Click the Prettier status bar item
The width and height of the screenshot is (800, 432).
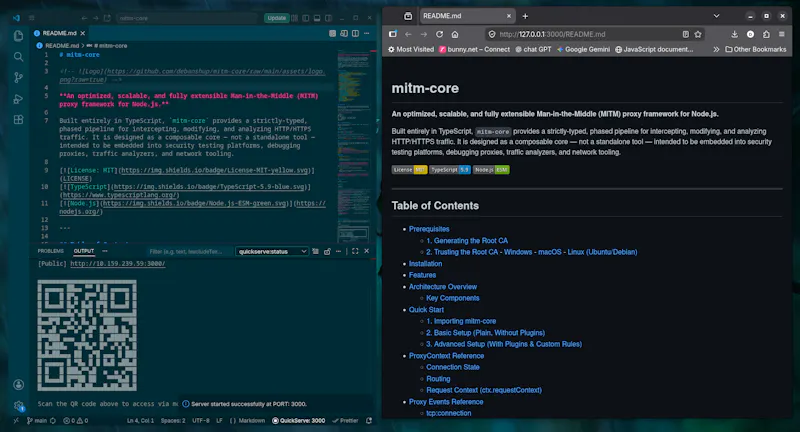345,421
